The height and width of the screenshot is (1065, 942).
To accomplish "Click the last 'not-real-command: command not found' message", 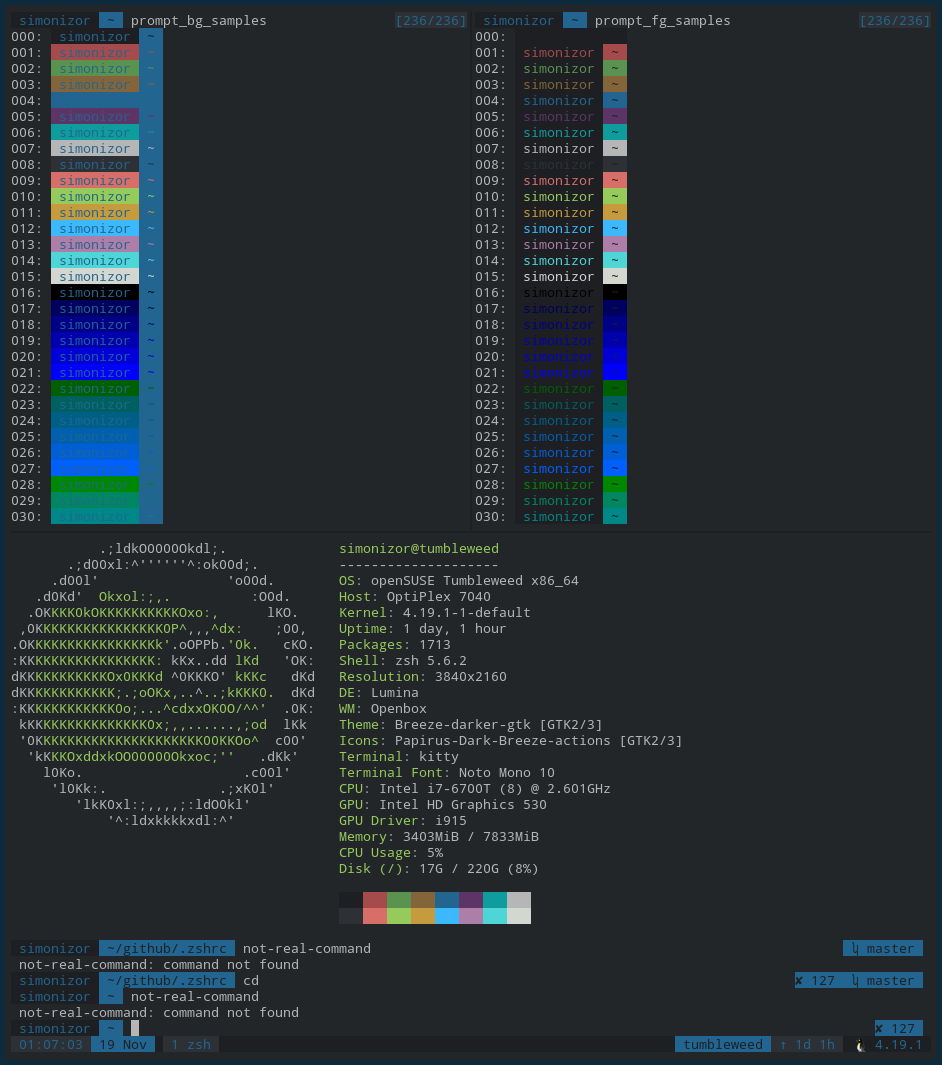I will click(x=159, y=1013).
